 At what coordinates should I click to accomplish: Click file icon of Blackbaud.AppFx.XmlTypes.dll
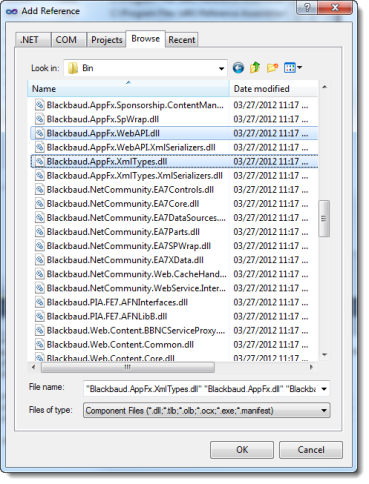(40, 161)
